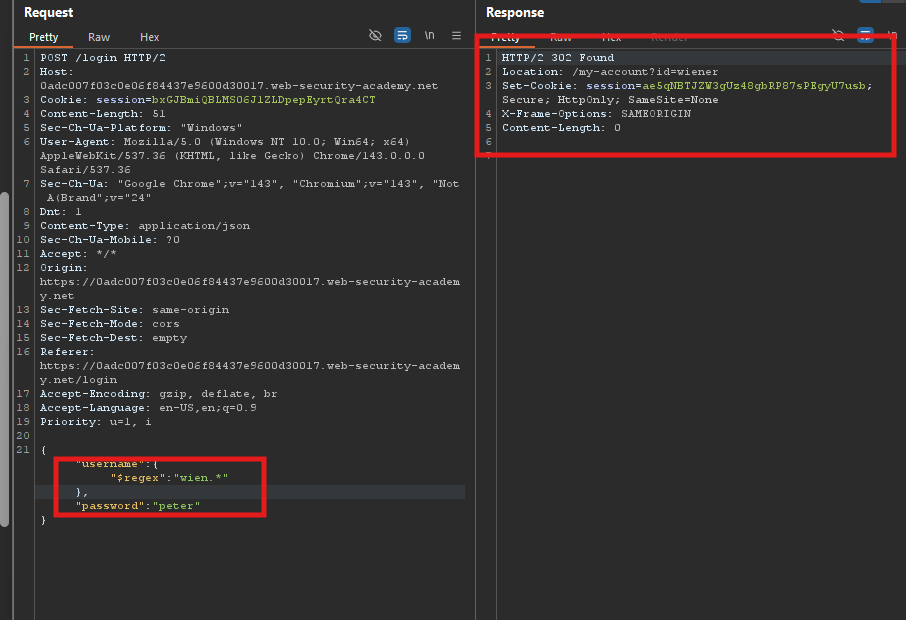Screen dimensions: 906x620
Task: Click the 'Sec-Ch-Ua: "Google Chrome"' header line
Action: click(250, 184)
